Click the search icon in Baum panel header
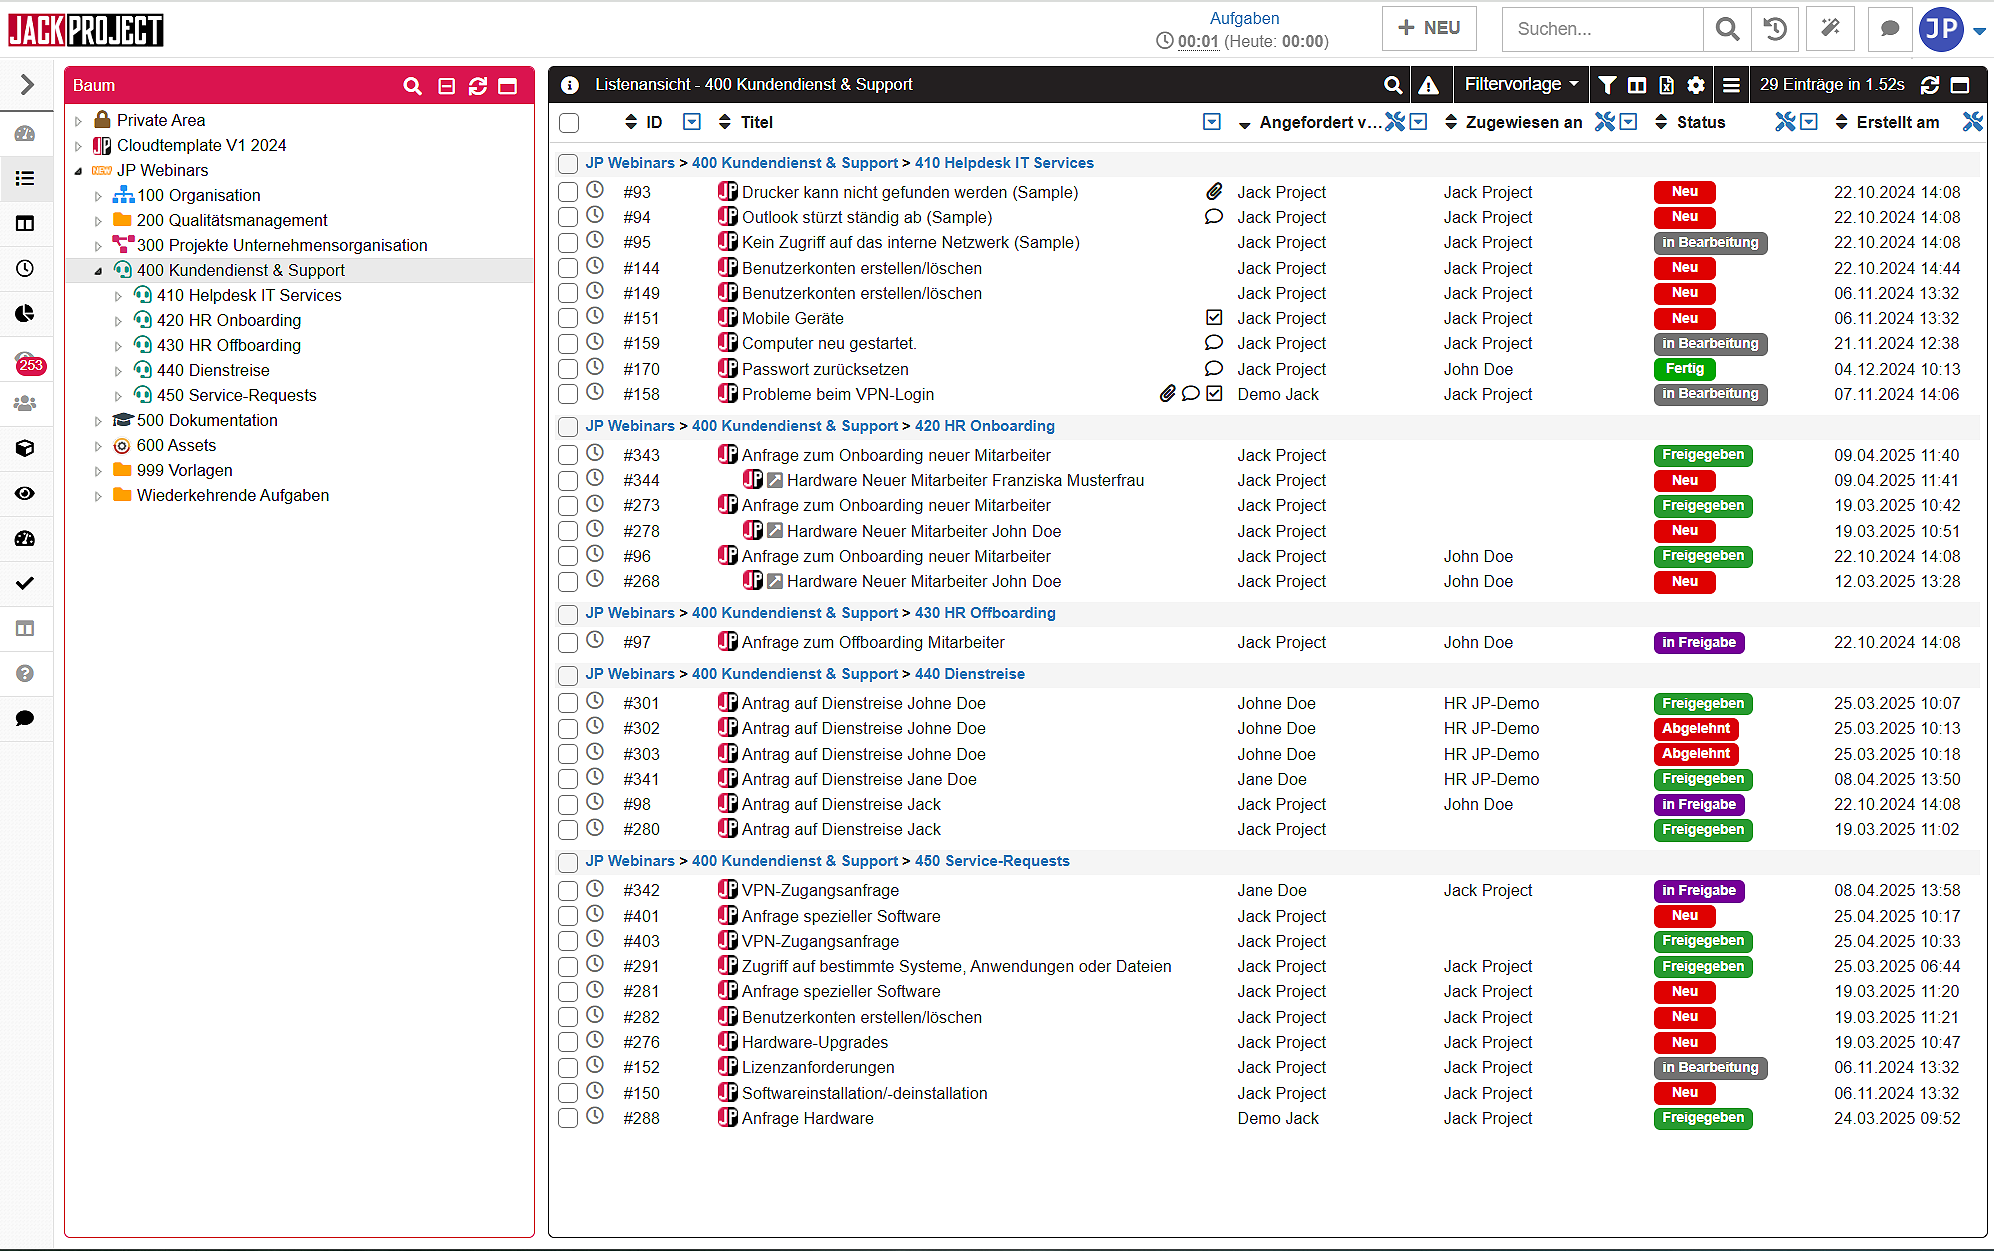1994x1251 pixels. click(412, 86)
